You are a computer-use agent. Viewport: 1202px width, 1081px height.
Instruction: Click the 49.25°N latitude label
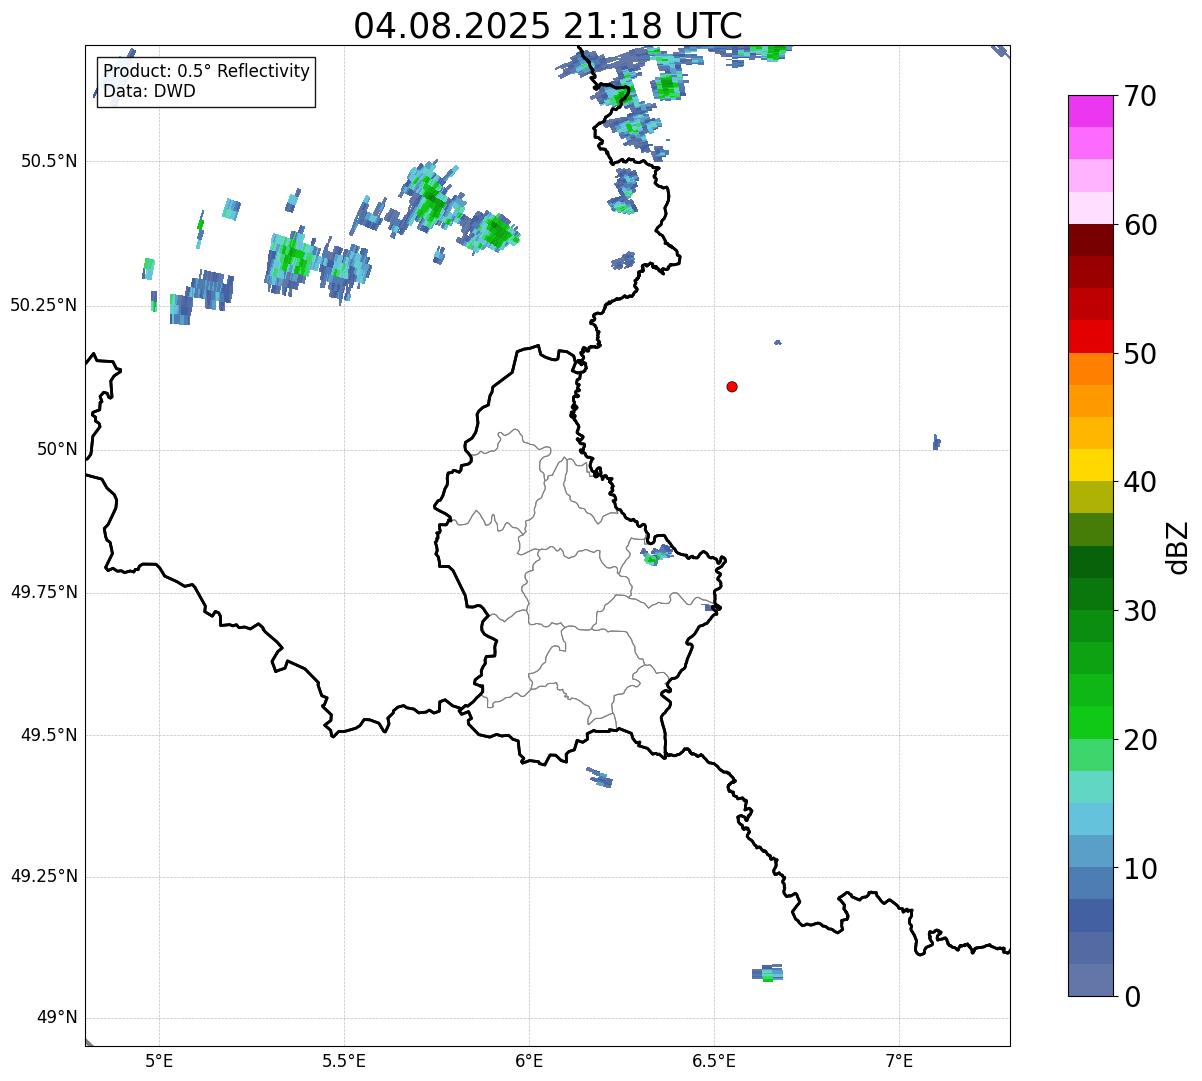tap(43, 877)
